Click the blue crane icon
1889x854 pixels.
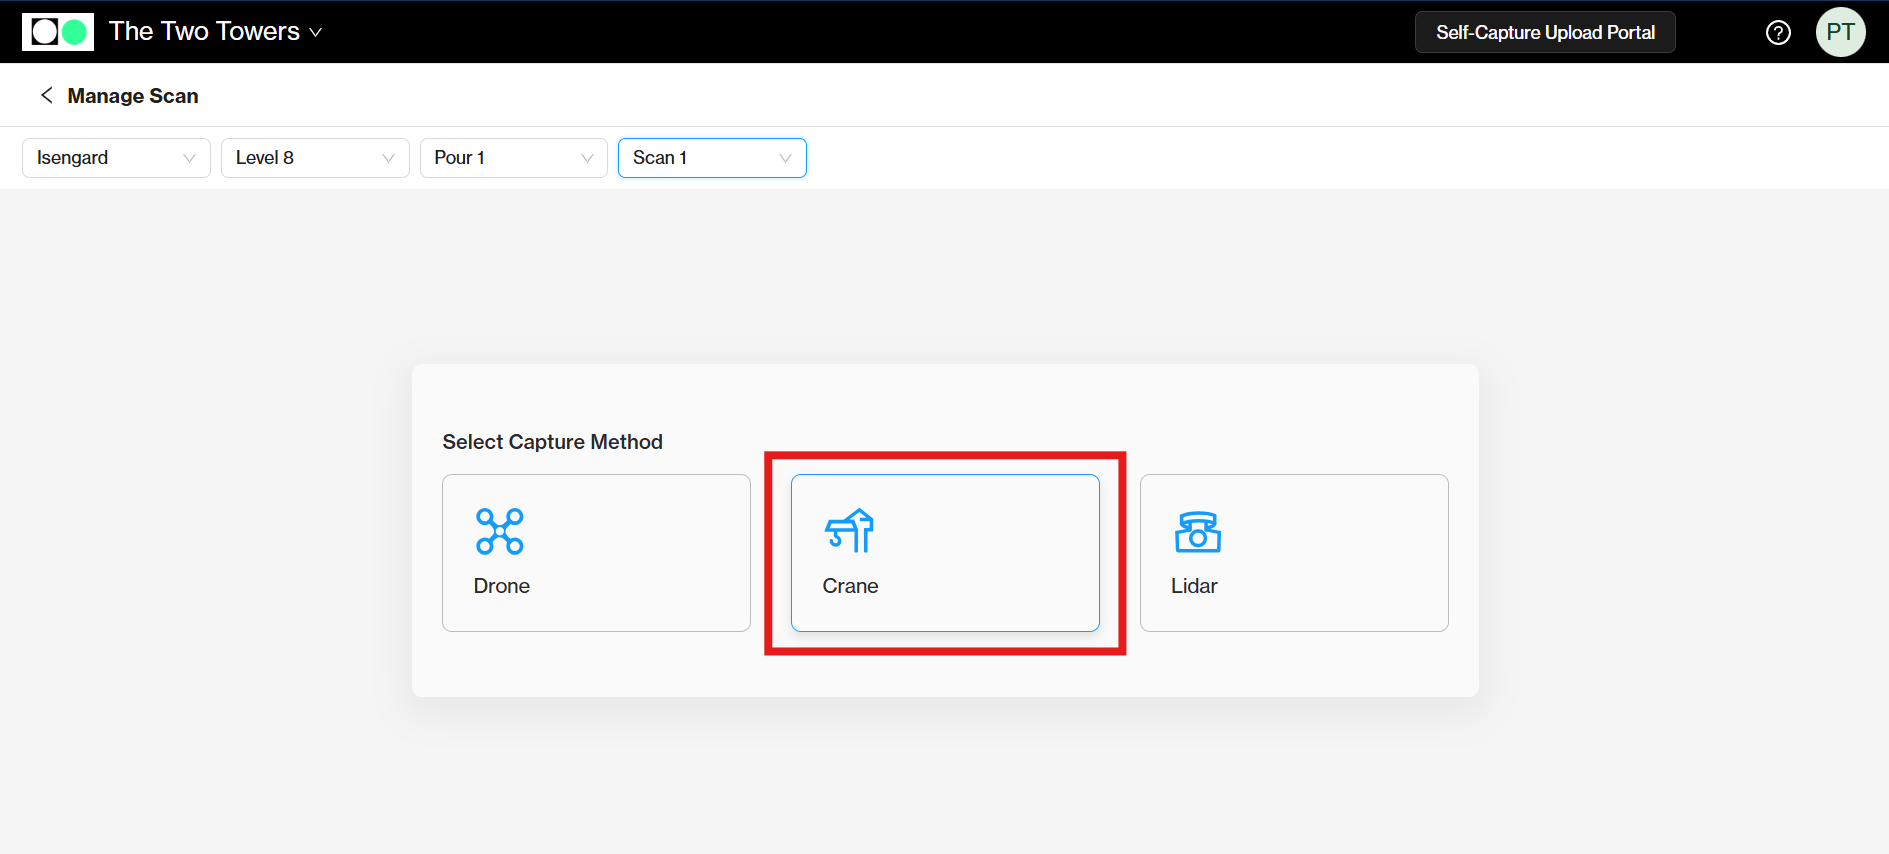[x=849, y=531]
